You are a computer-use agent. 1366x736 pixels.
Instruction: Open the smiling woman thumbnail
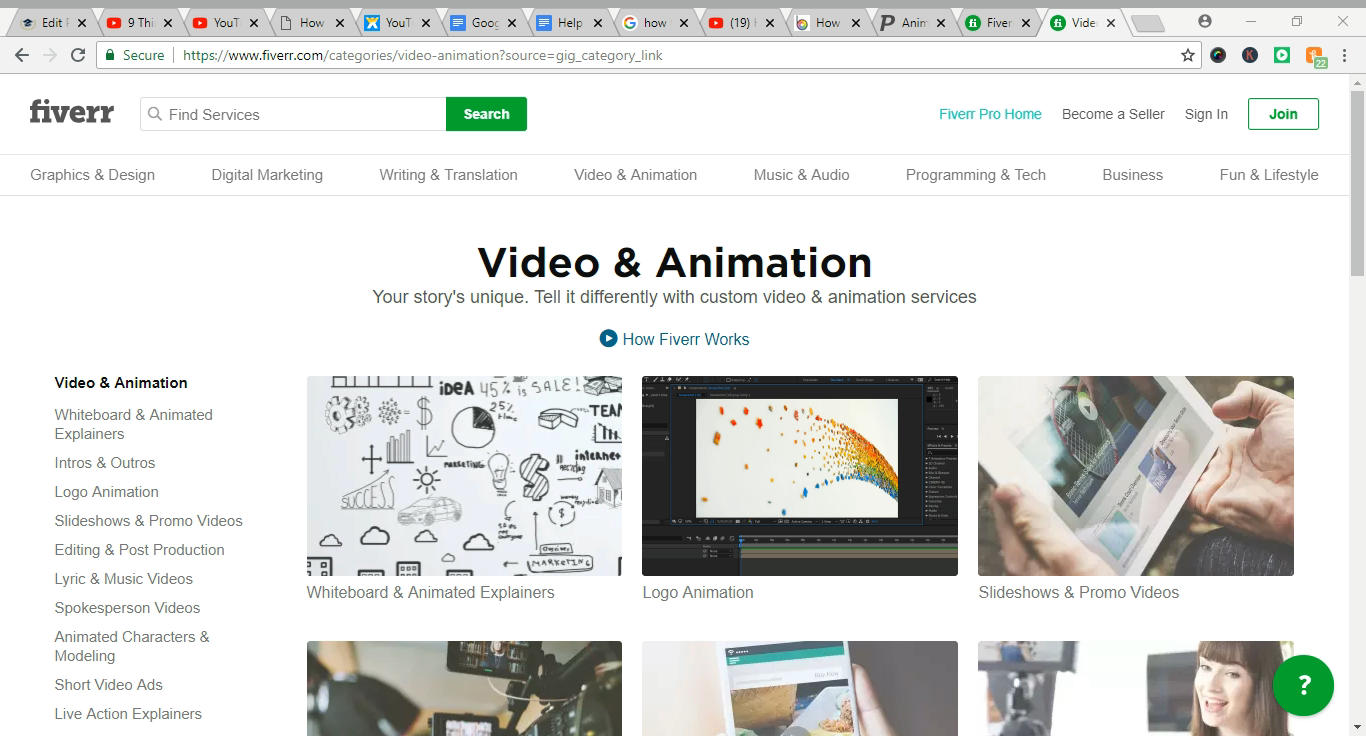pos(1136,688)
